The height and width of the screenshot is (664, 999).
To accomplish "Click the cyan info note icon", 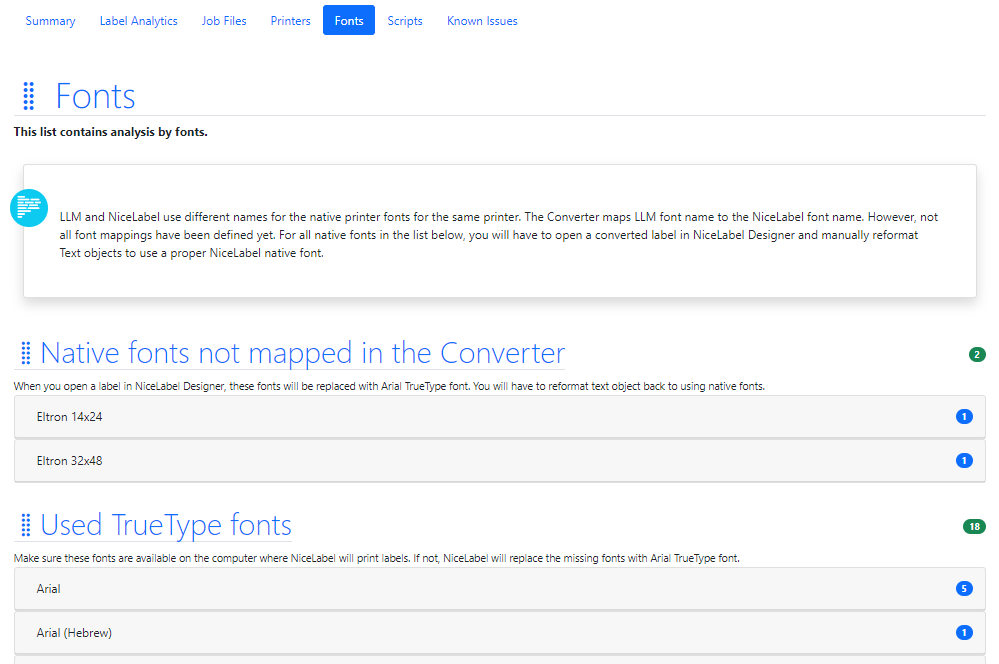I will (x=29, y=208).
